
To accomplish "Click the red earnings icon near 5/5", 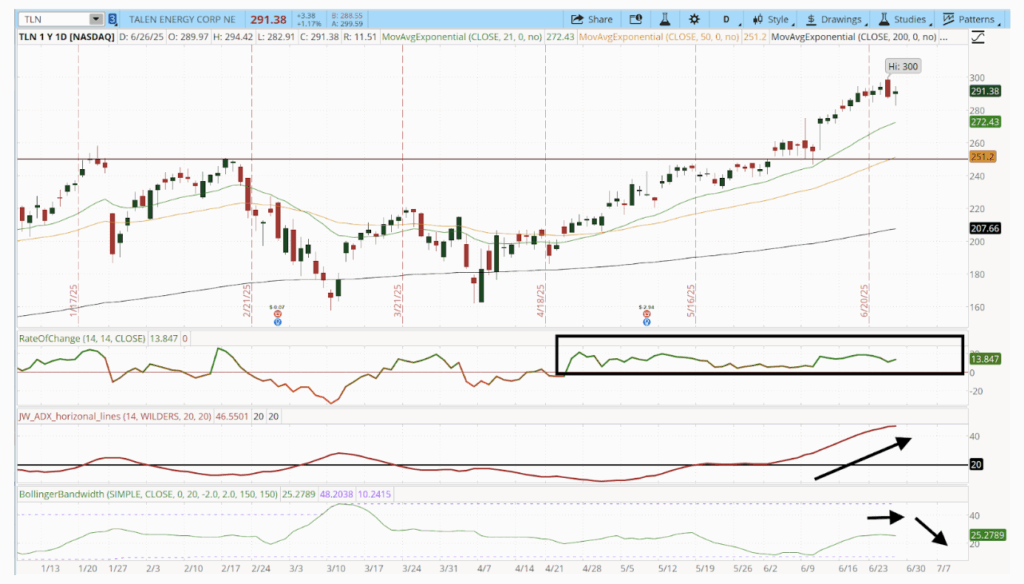I will tap(647, 314).
